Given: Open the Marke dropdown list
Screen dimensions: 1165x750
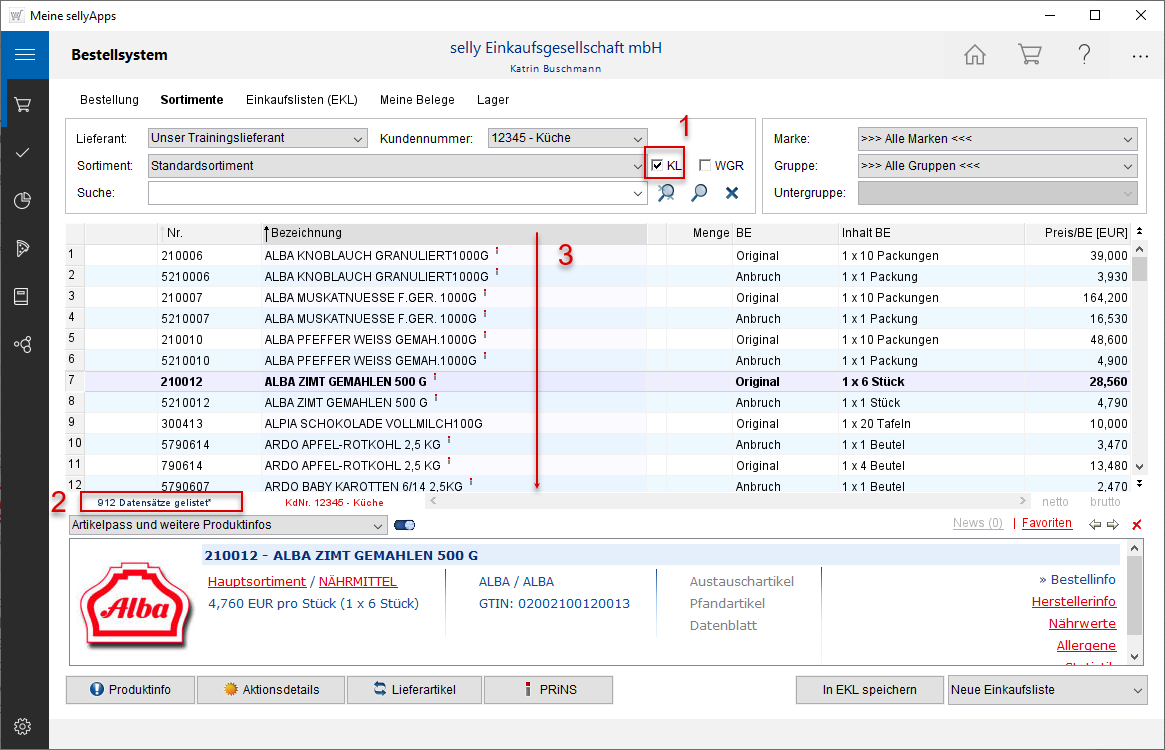Looking at the screenshot, I should click(1128, 139).
